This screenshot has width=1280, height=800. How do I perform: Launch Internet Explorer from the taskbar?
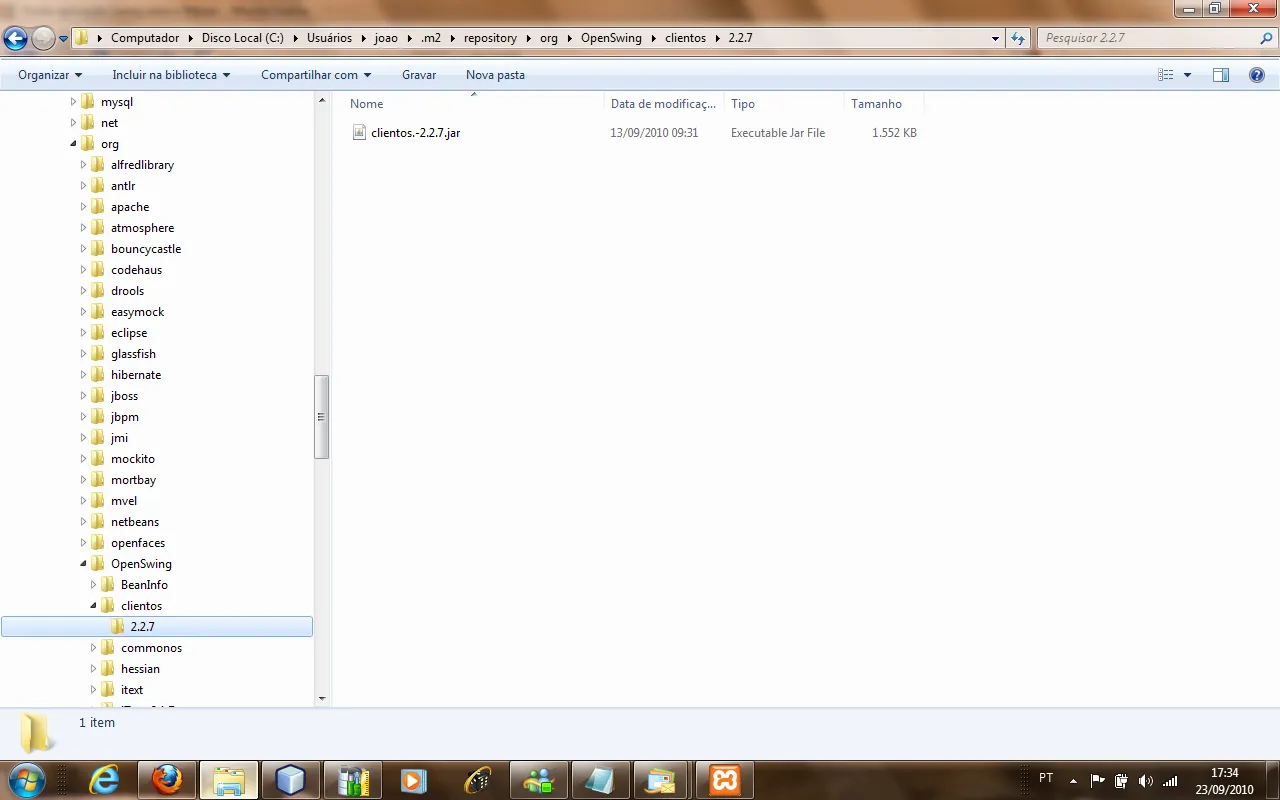click(x=103, y=779)
